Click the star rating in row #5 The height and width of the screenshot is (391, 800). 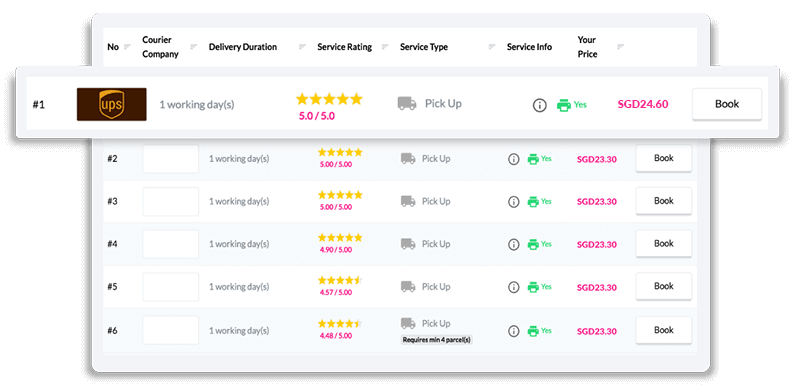(x=340, y=280)
